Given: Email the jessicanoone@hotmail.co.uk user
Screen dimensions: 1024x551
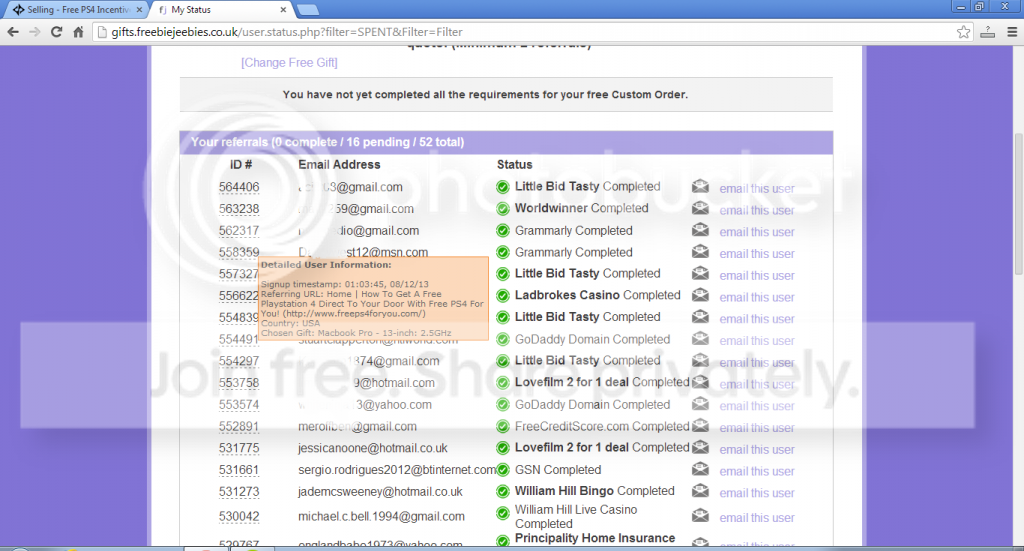Looking at the screenshot, I should 757,449.
